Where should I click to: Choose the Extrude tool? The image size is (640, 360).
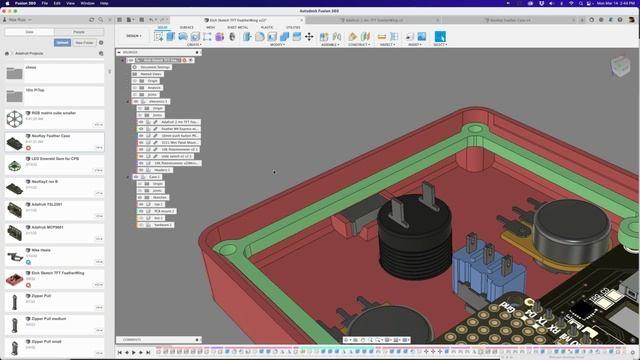point(171,37)
